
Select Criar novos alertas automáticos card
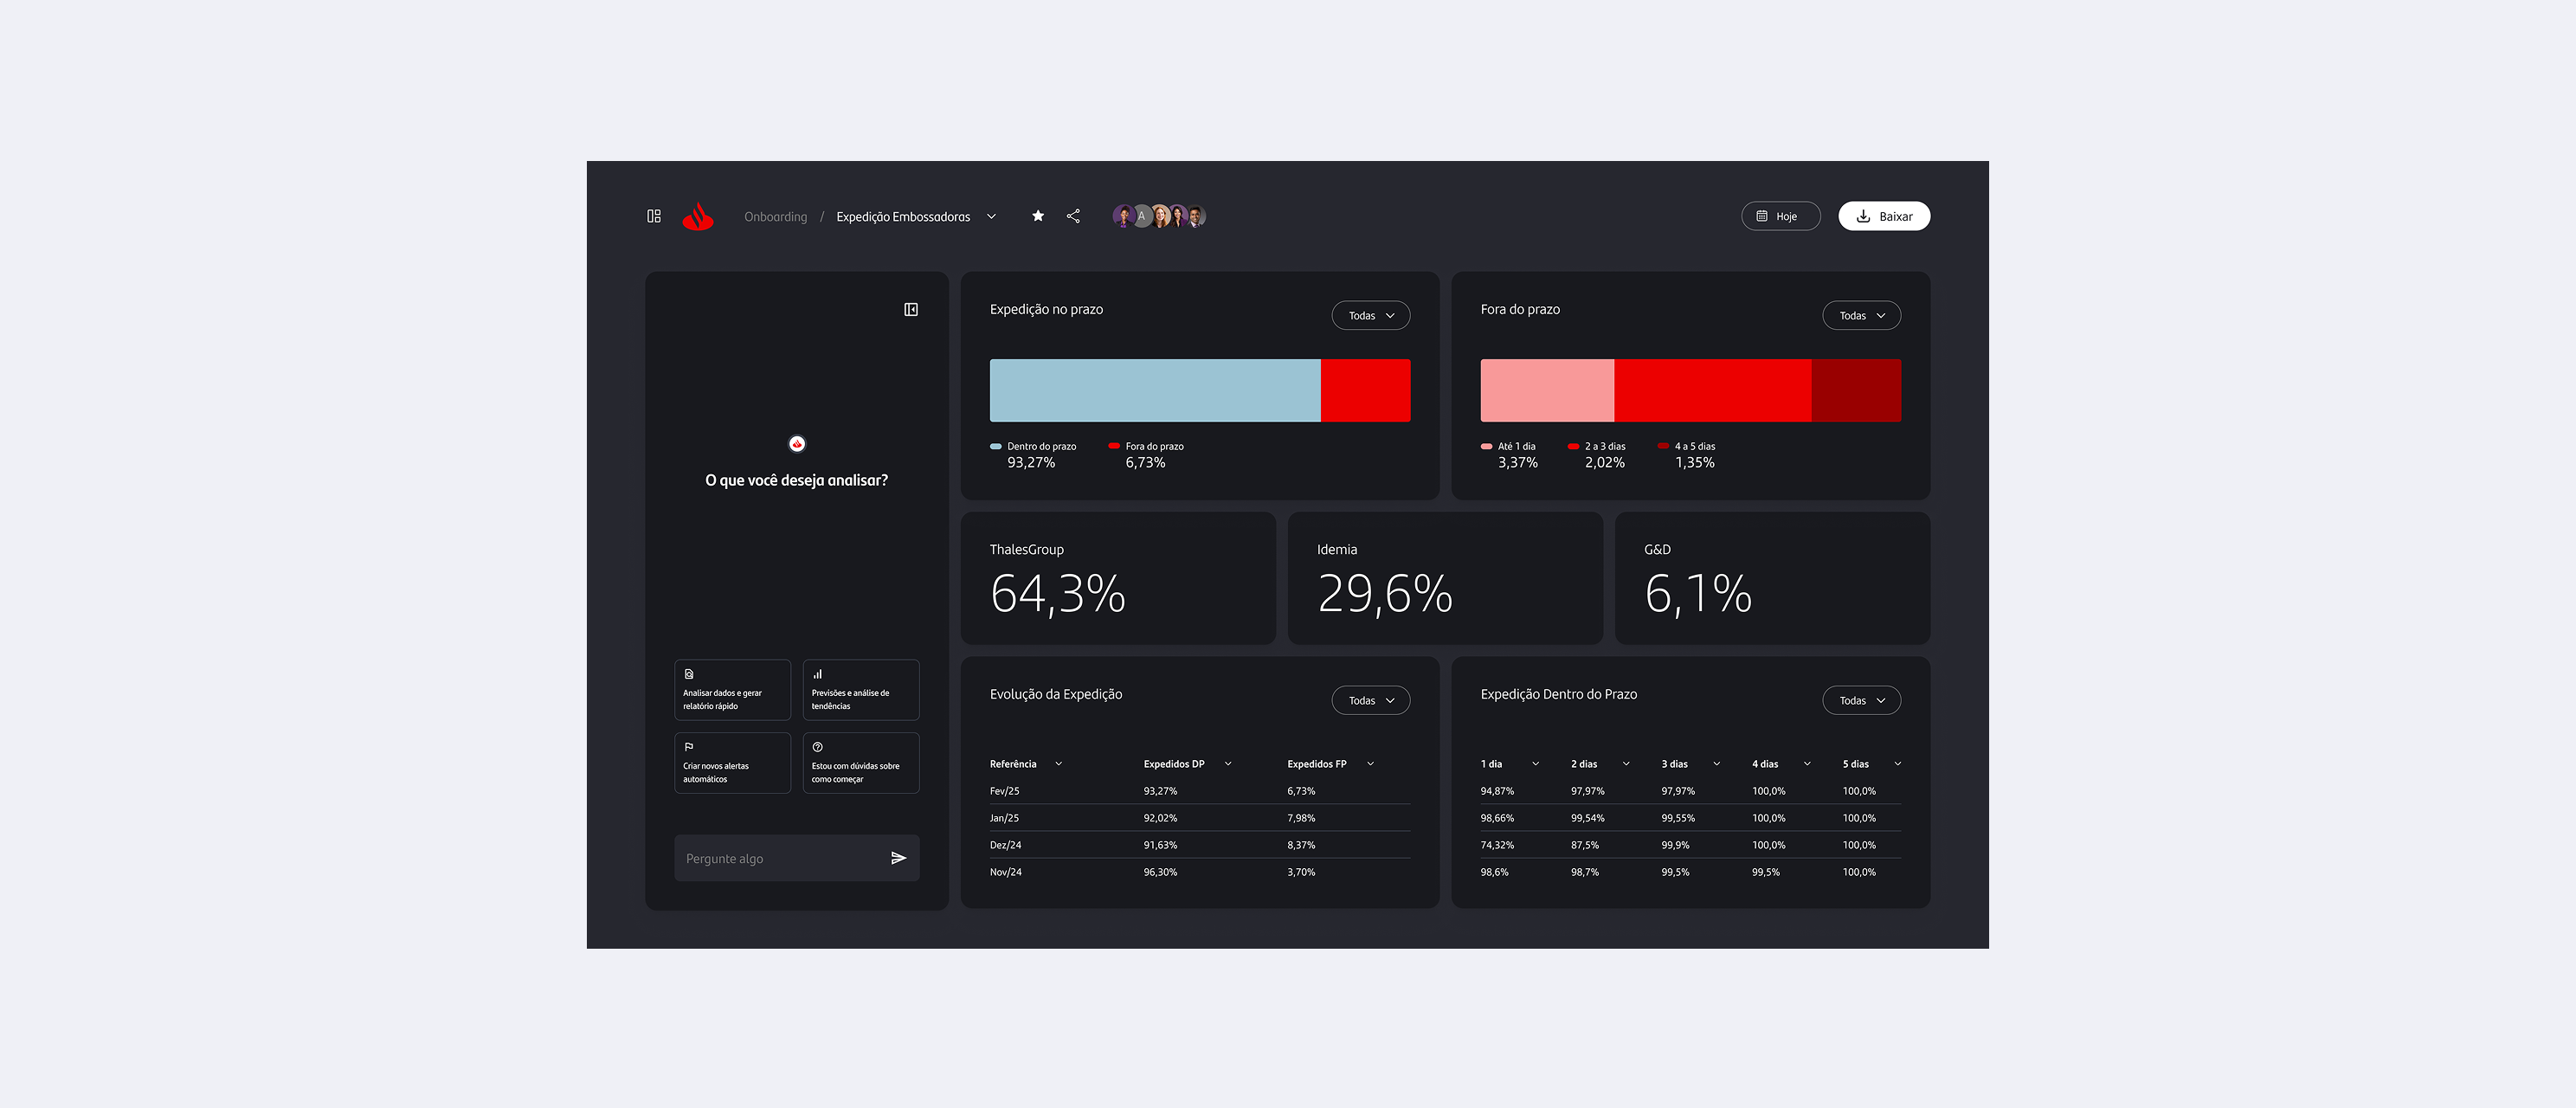point(732,763)
